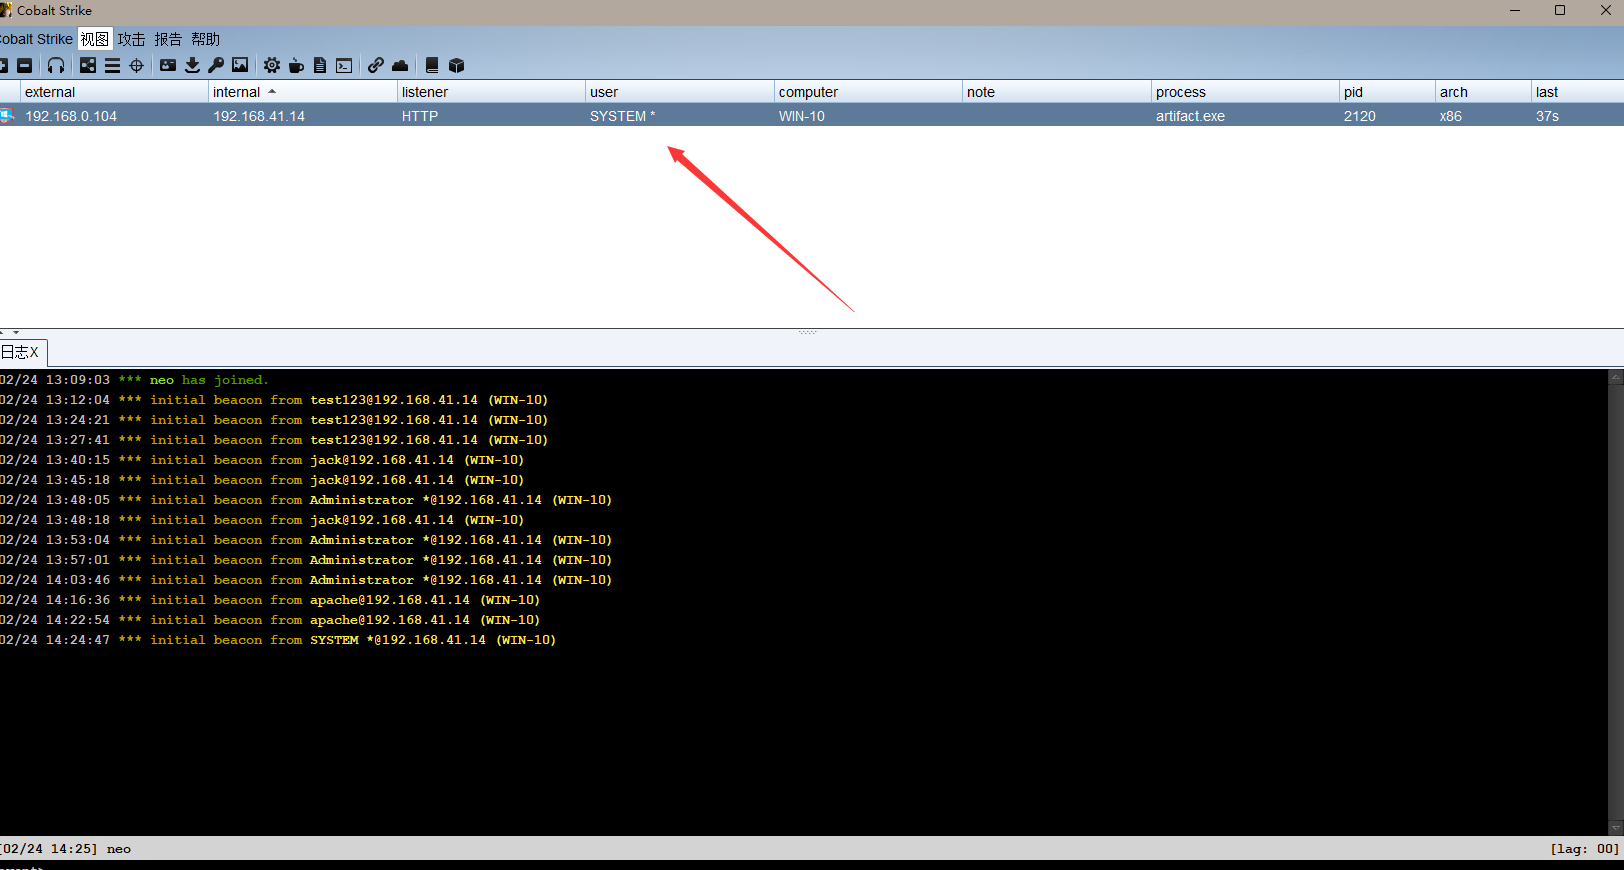The image size is (1624, 870).
Task: Click the gear payload generator icon
Action: 272,65
